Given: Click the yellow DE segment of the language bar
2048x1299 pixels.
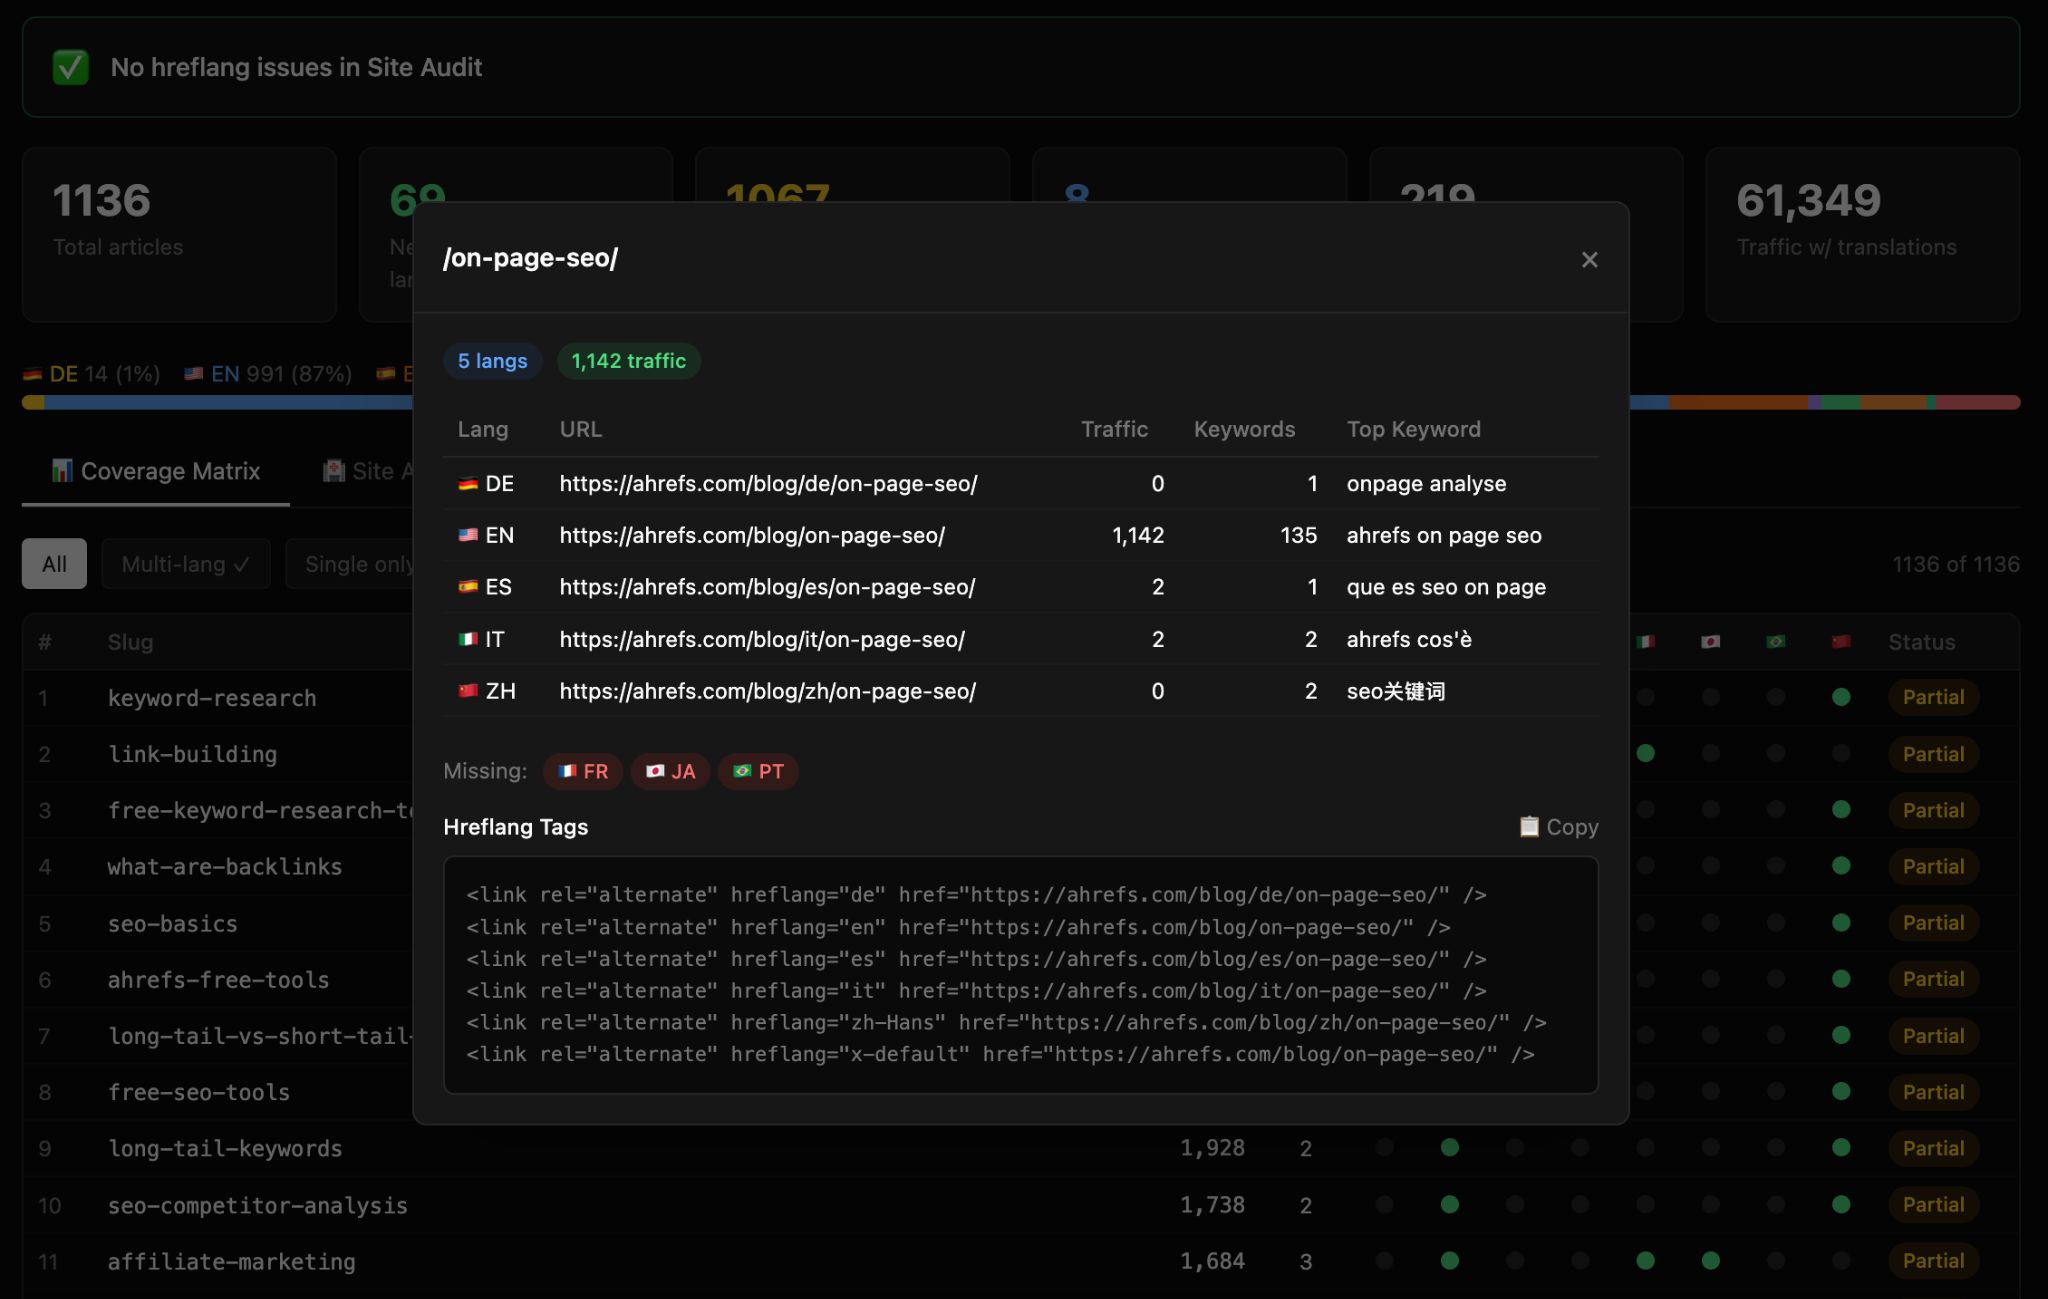Looking at the screenshot, I should click(x=33, y=403).
